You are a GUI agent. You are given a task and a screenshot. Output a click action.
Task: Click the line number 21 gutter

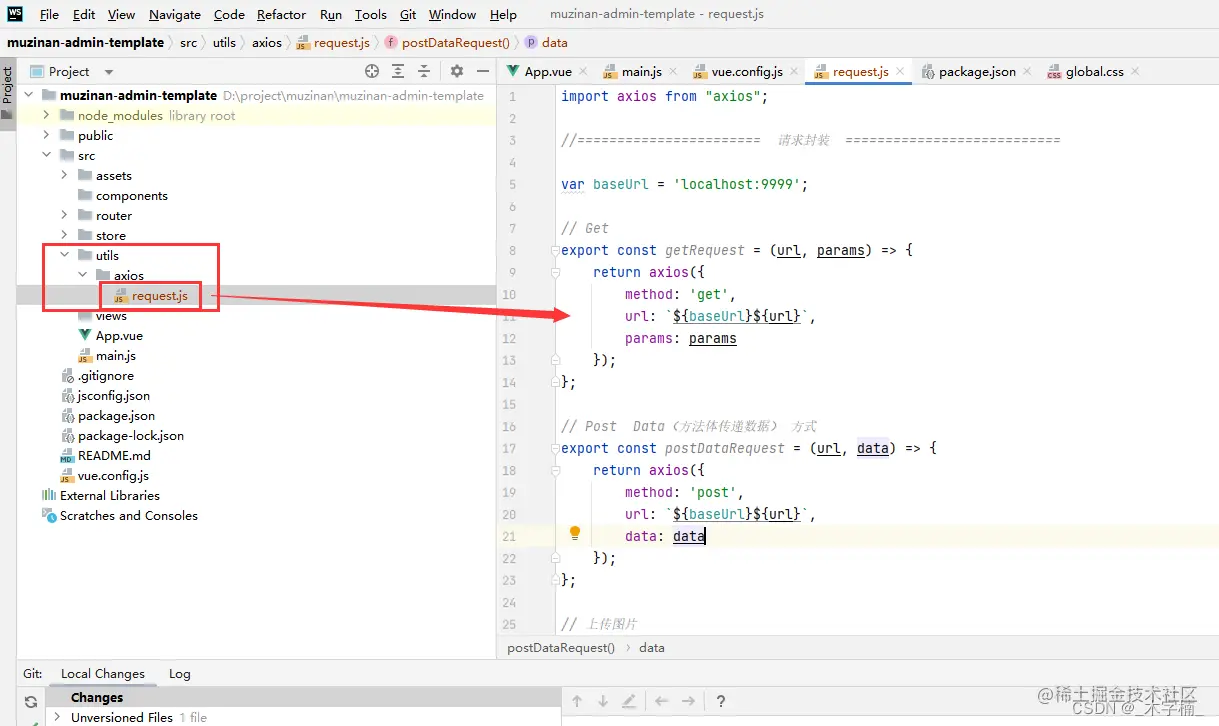510,536
